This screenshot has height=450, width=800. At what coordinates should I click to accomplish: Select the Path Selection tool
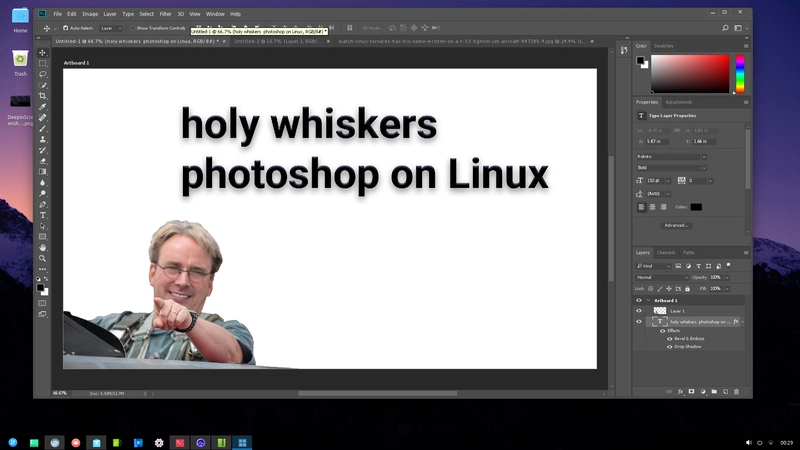tap(43, 226)
